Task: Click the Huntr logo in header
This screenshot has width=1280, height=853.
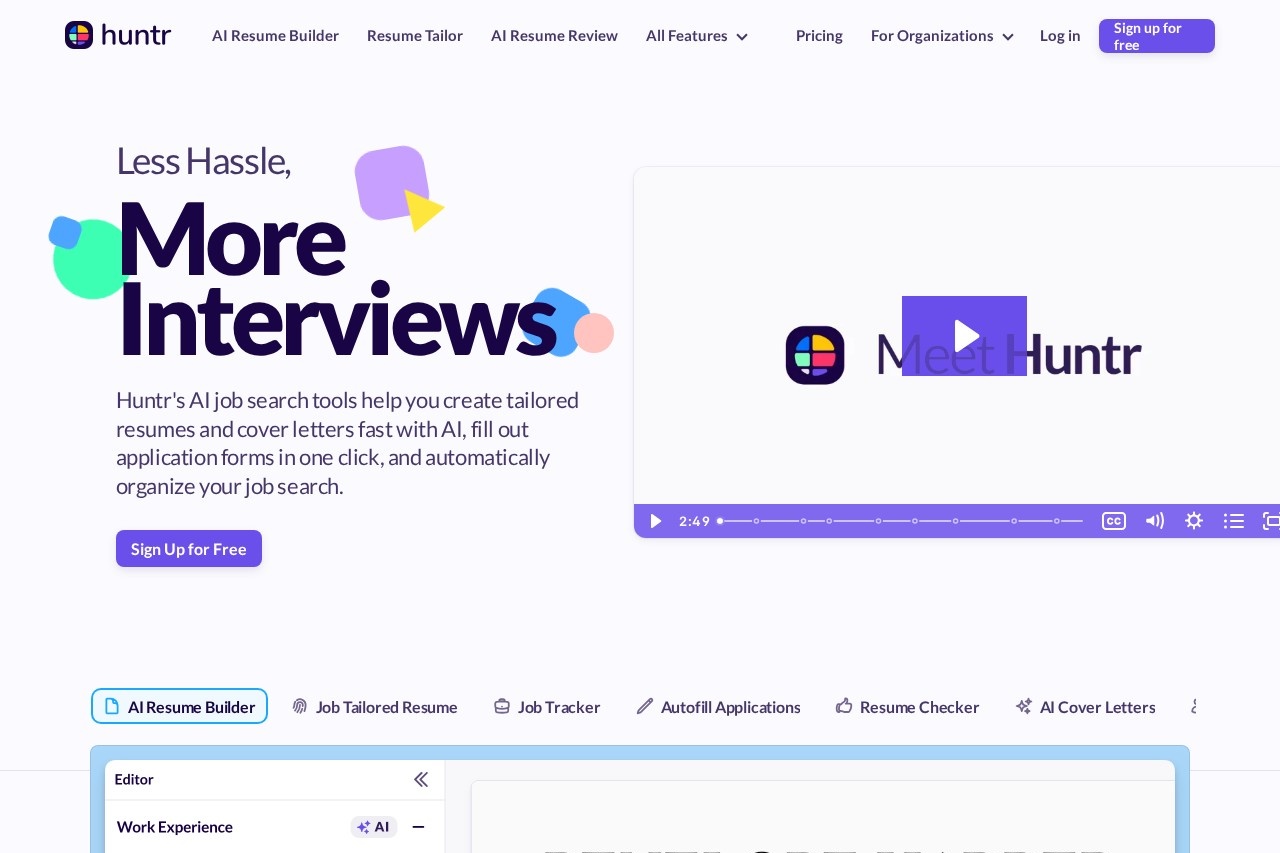Action: coord(118,35)
